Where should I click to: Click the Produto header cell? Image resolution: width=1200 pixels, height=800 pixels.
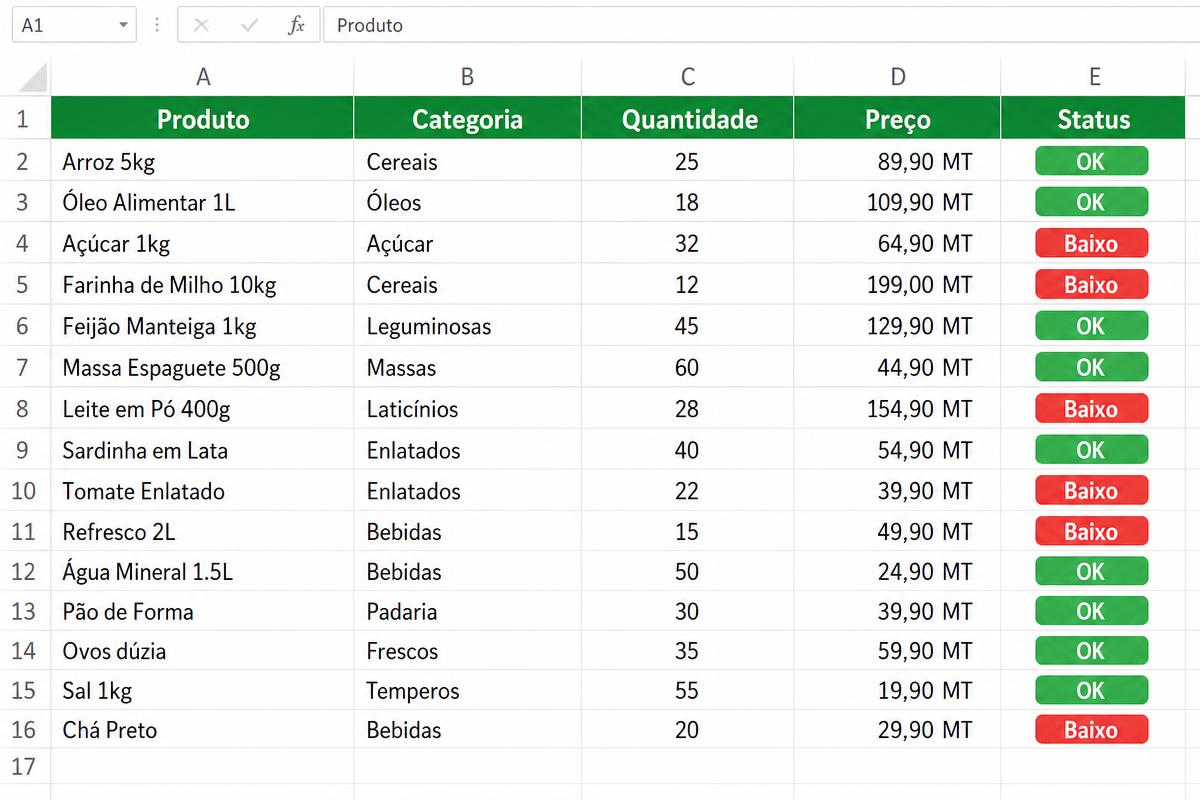203,119
